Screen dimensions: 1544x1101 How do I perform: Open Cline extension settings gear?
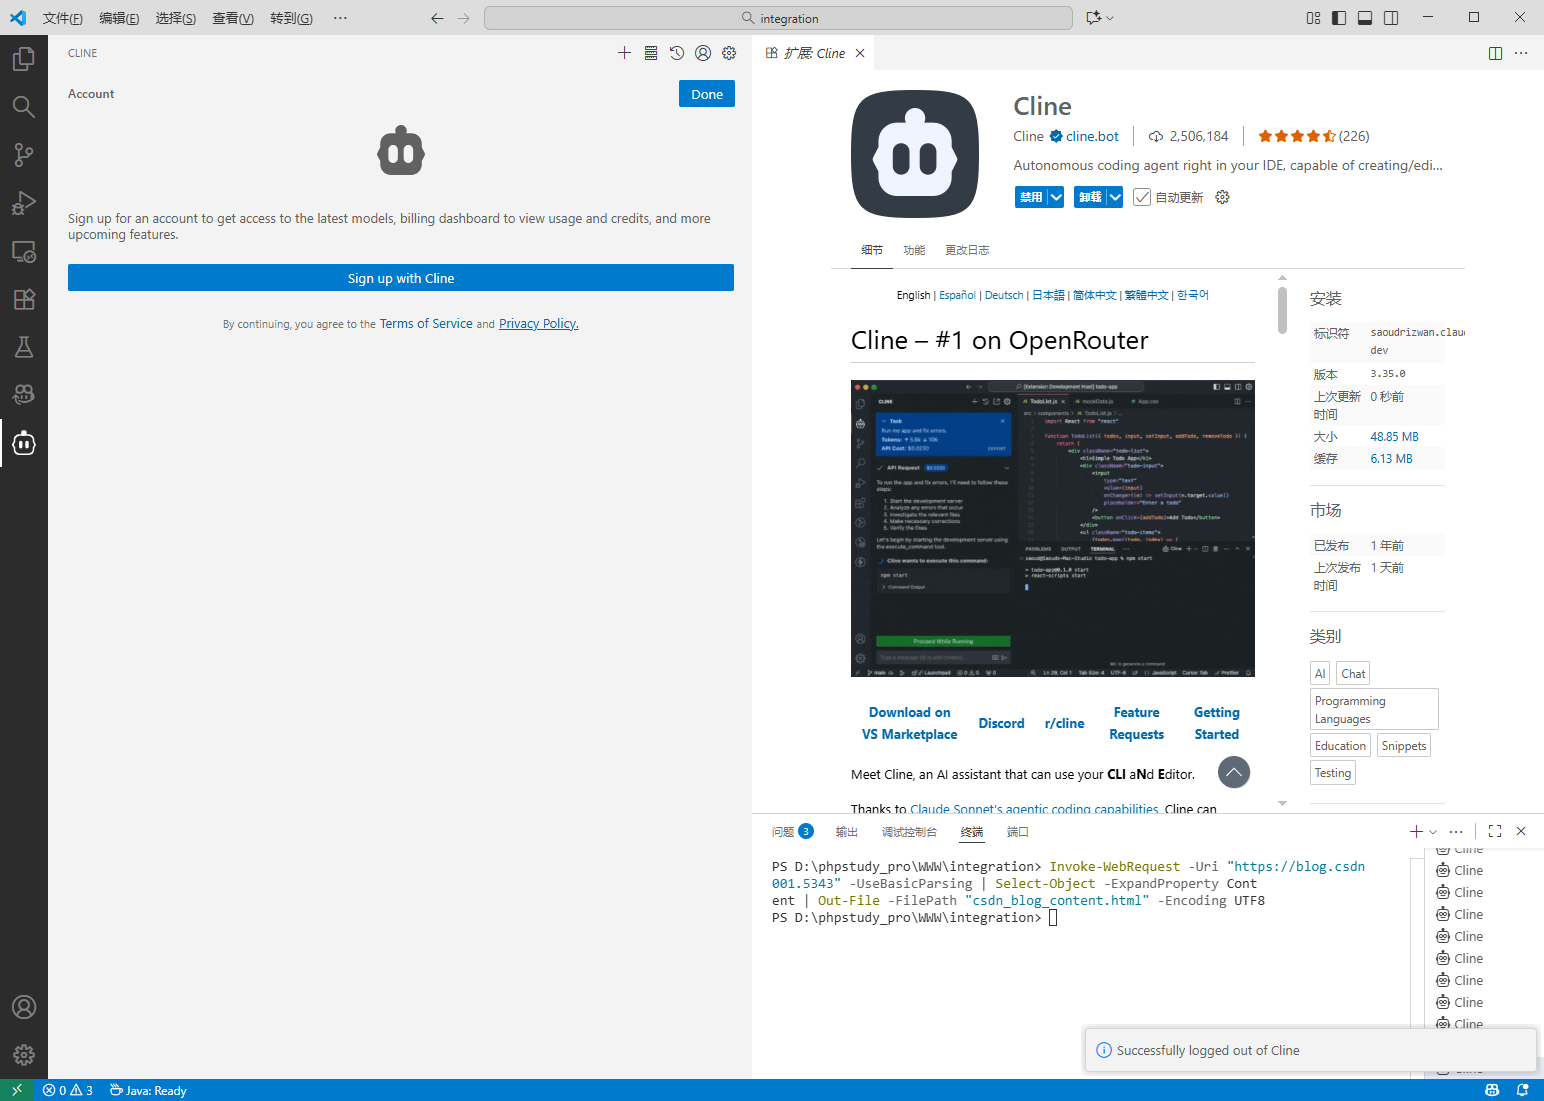pos(1222,197)
